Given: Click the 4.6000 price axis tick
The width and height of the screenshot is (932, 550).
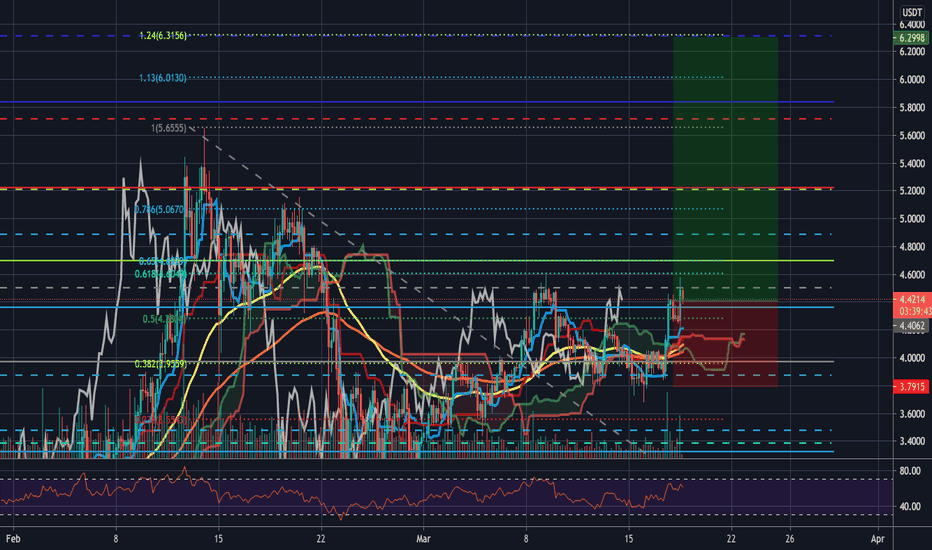Looking at the screenshot, I should click(x=912, y=275).
